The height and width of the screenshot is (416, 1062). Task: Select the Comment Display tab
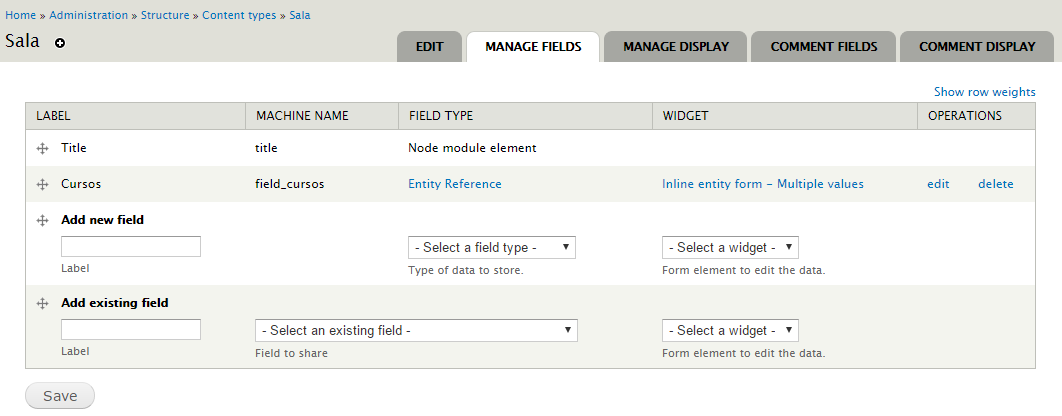[977, 47]
